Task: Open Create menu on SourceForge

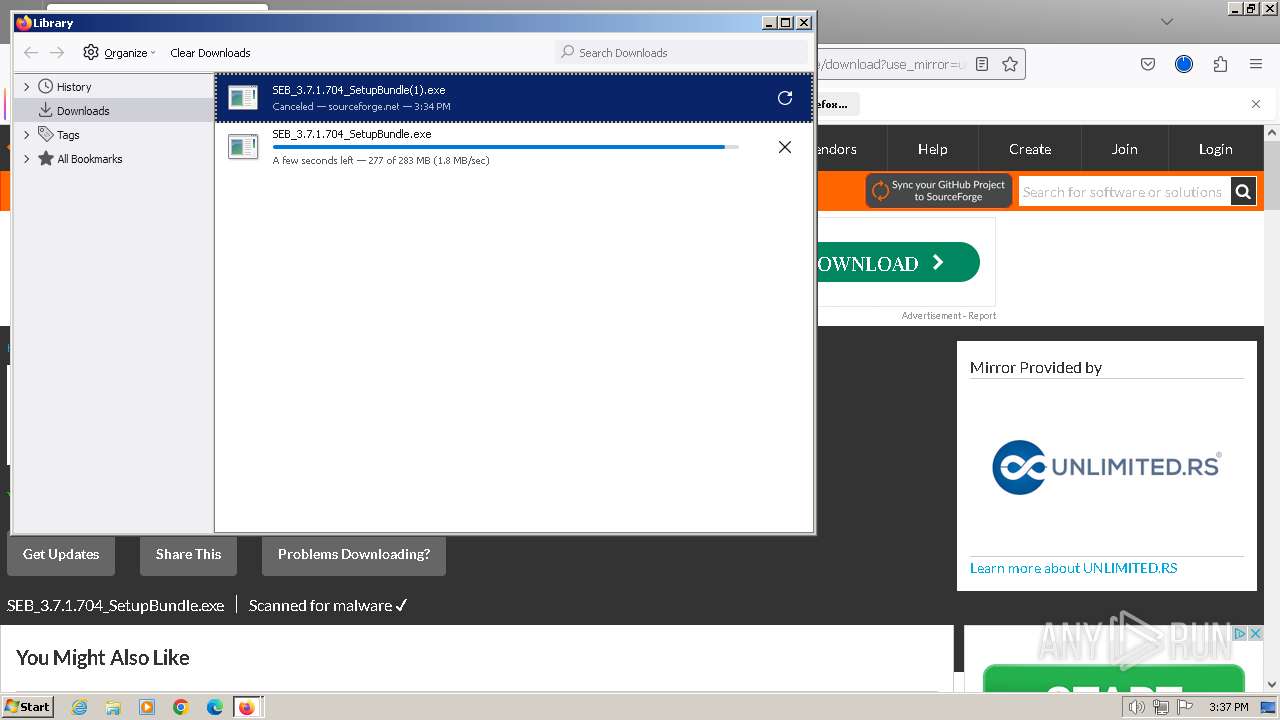Action: [x=1030, y=149]
